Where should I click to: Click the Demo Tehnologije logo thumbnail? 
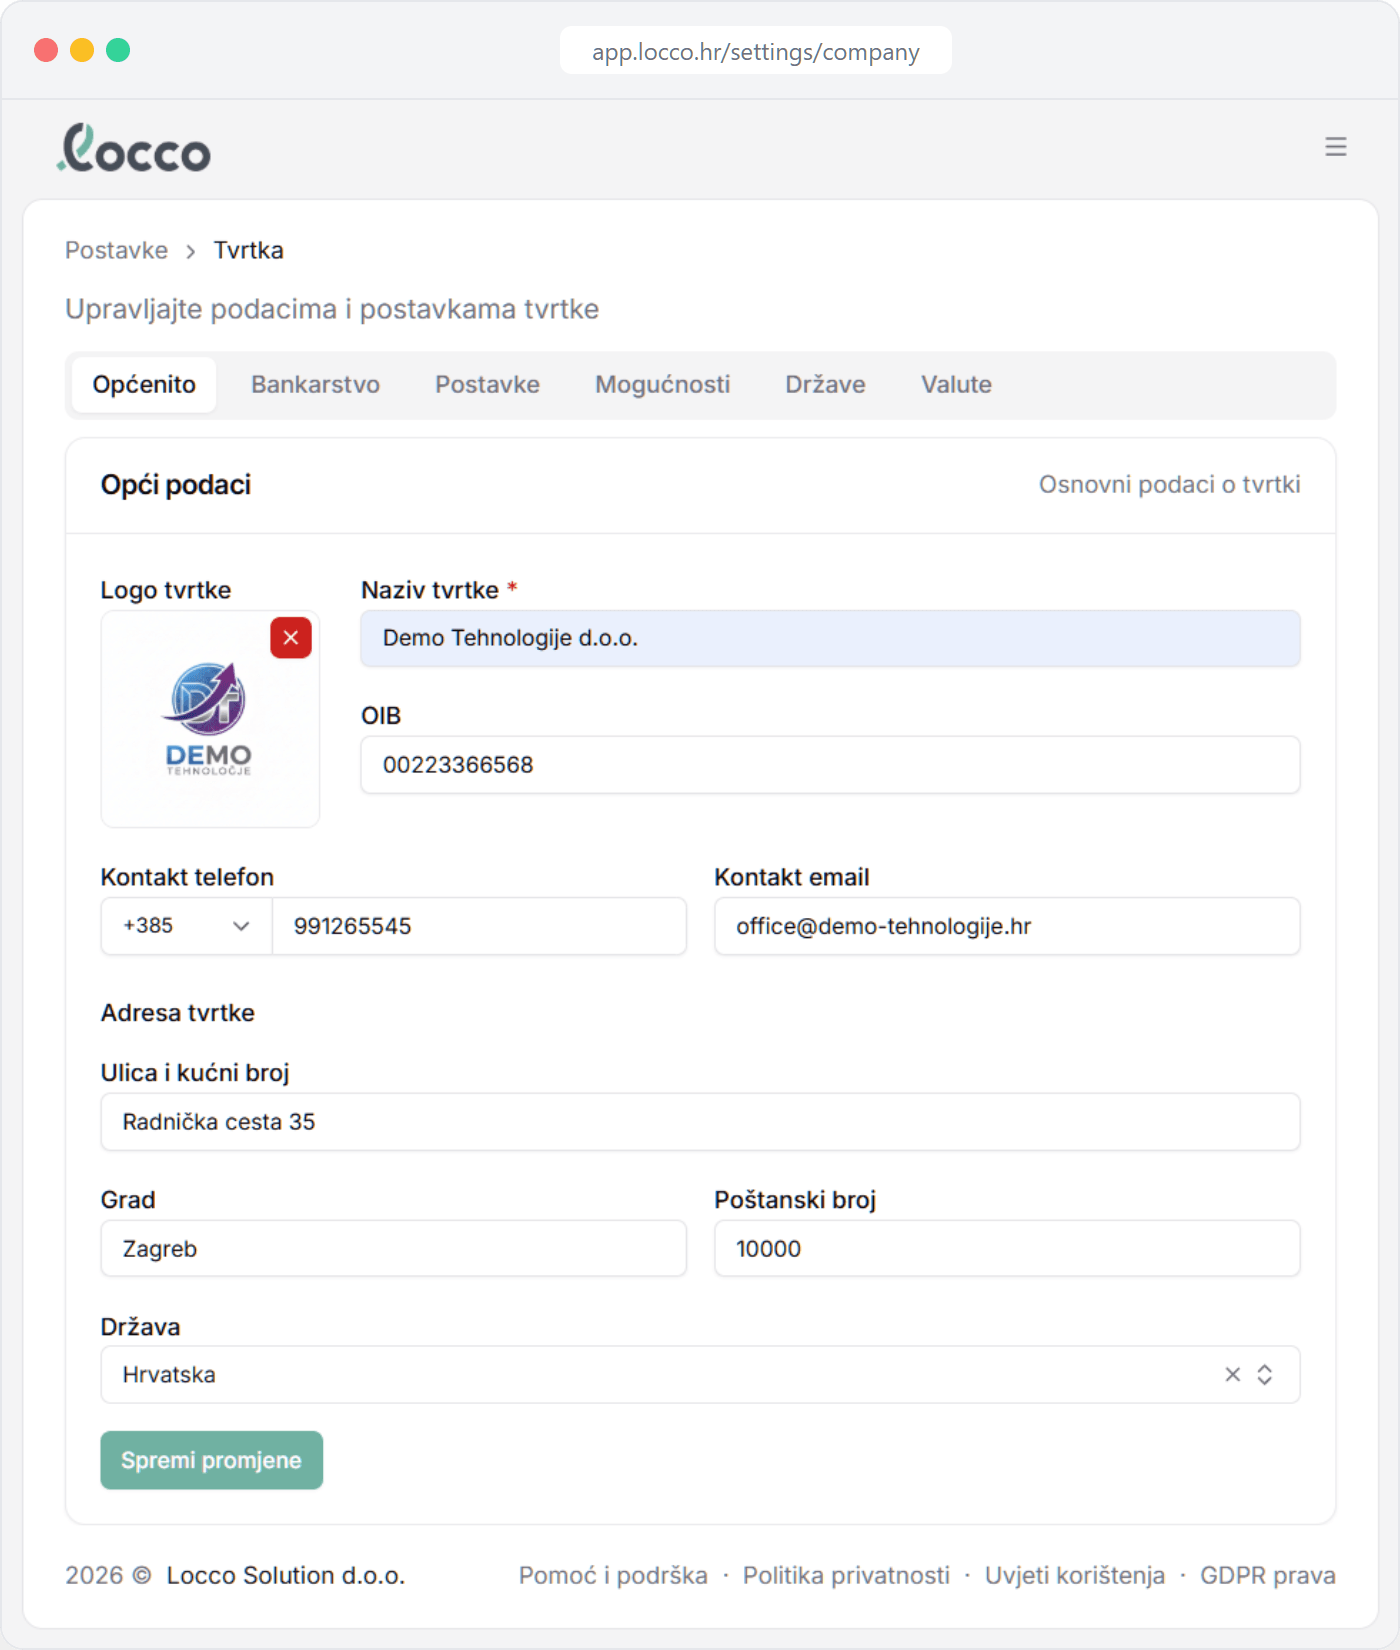pos(208,720)
